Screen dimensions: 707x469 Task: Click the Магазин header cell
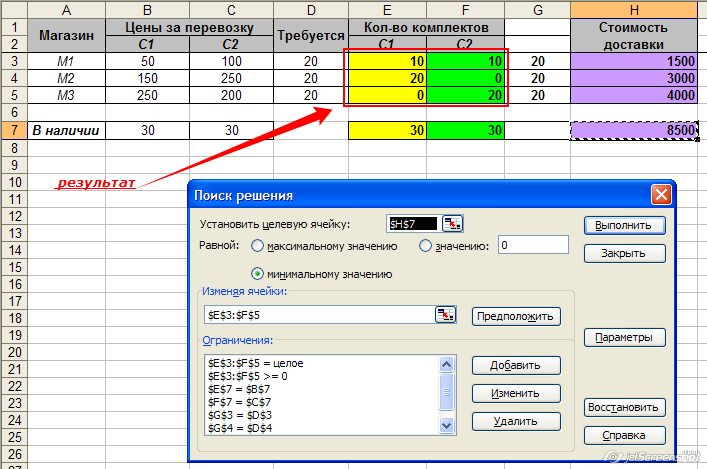(x=67, y=35)
